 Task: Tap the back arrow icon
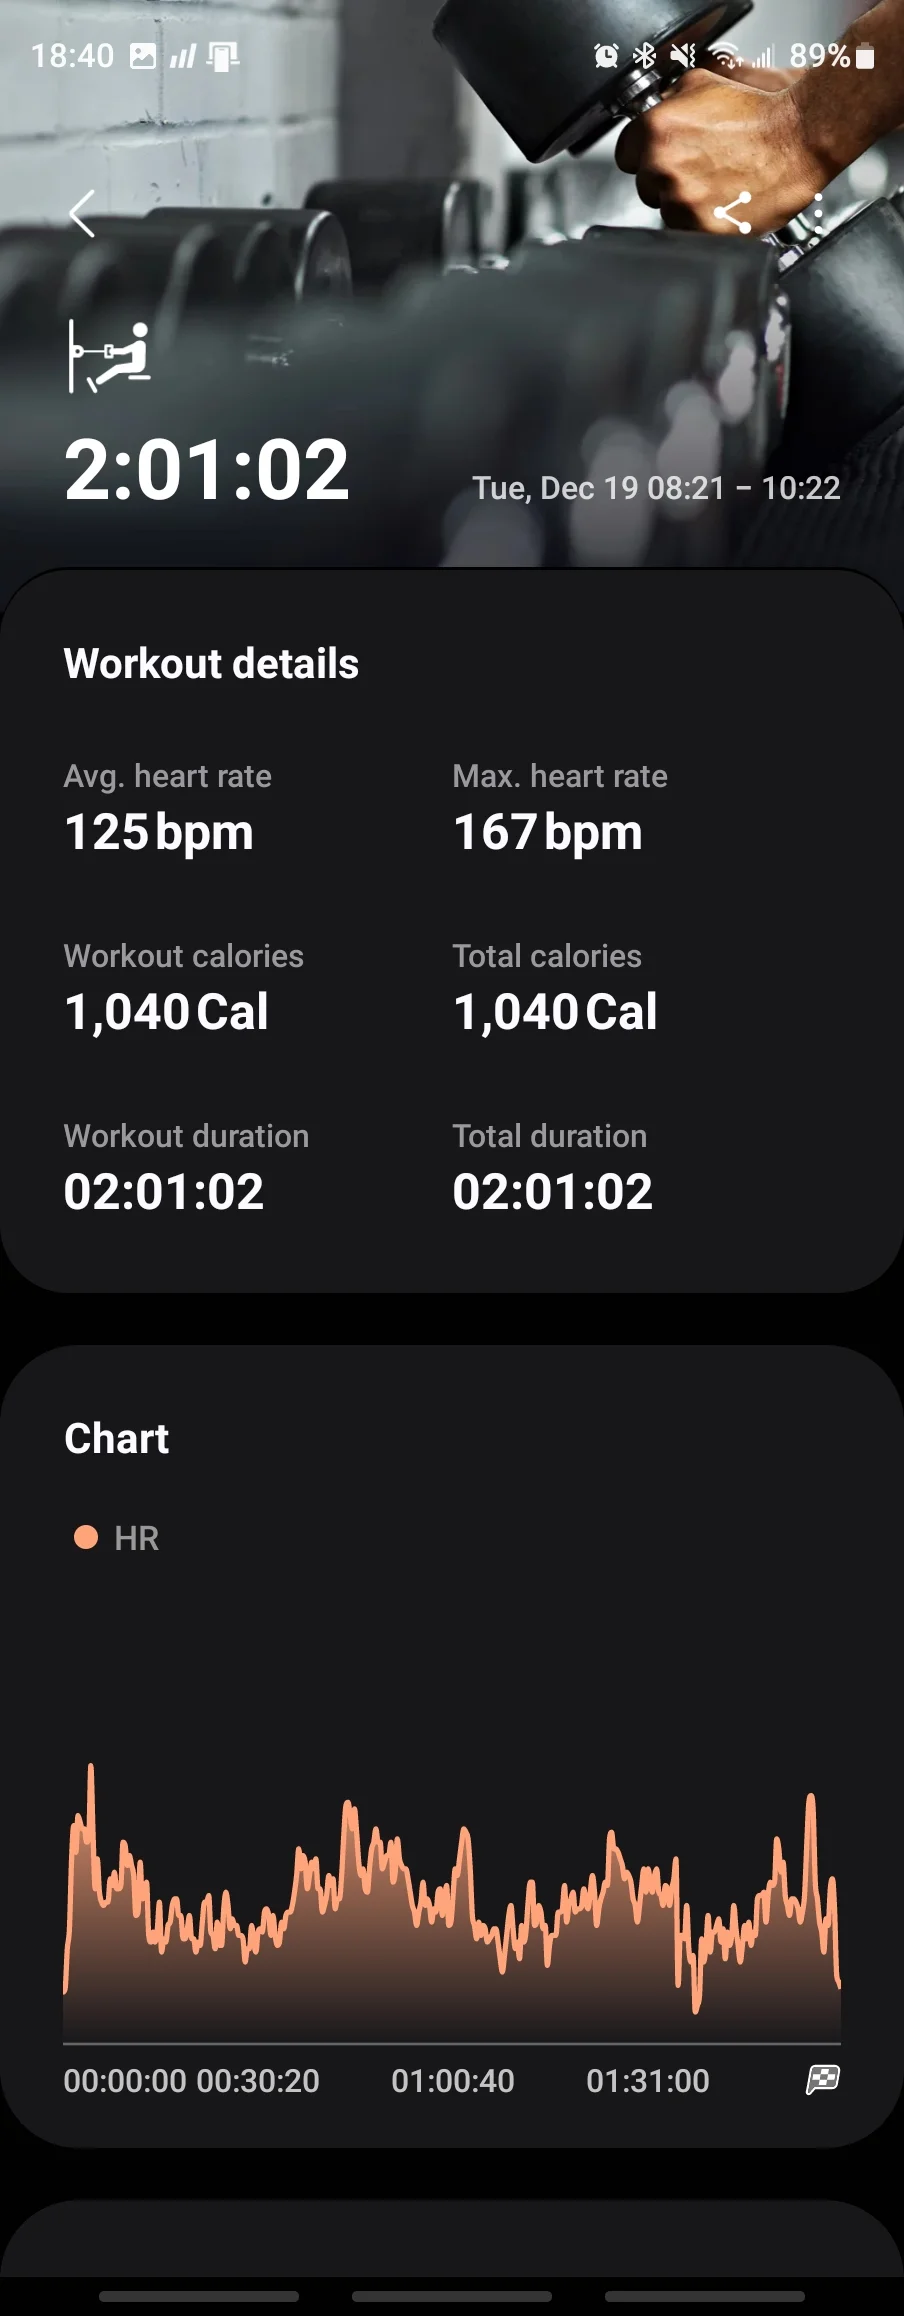click(x=82, y=213)
